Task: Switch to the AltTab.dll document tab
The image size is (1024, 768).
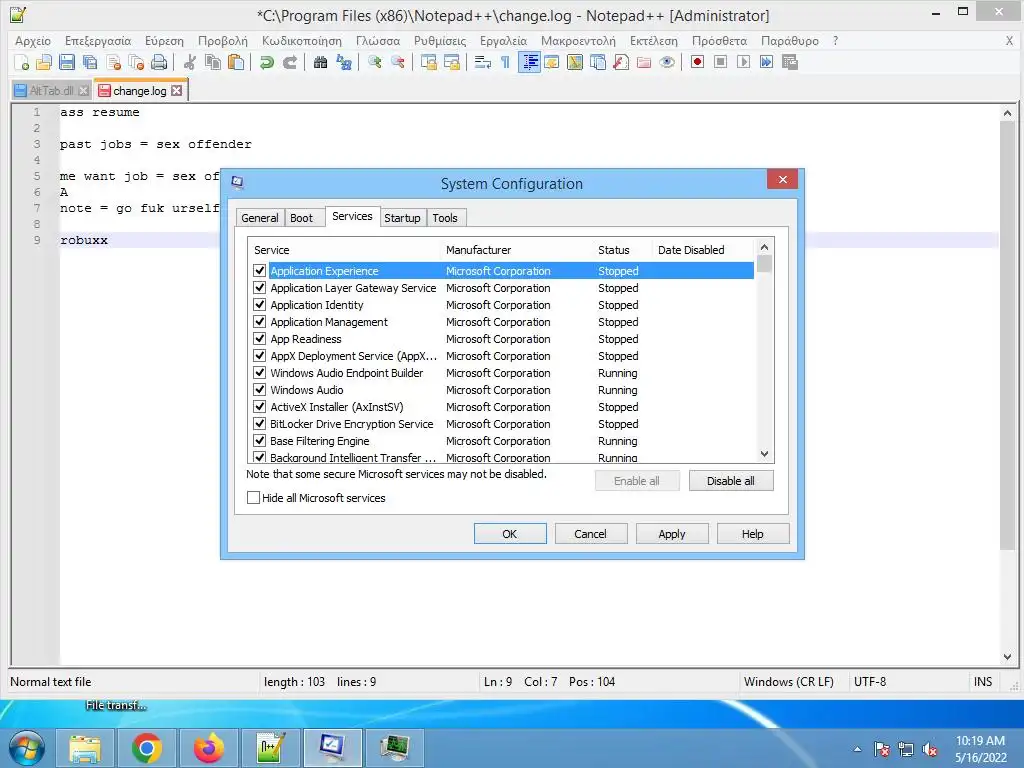Action: click(52, 91)
